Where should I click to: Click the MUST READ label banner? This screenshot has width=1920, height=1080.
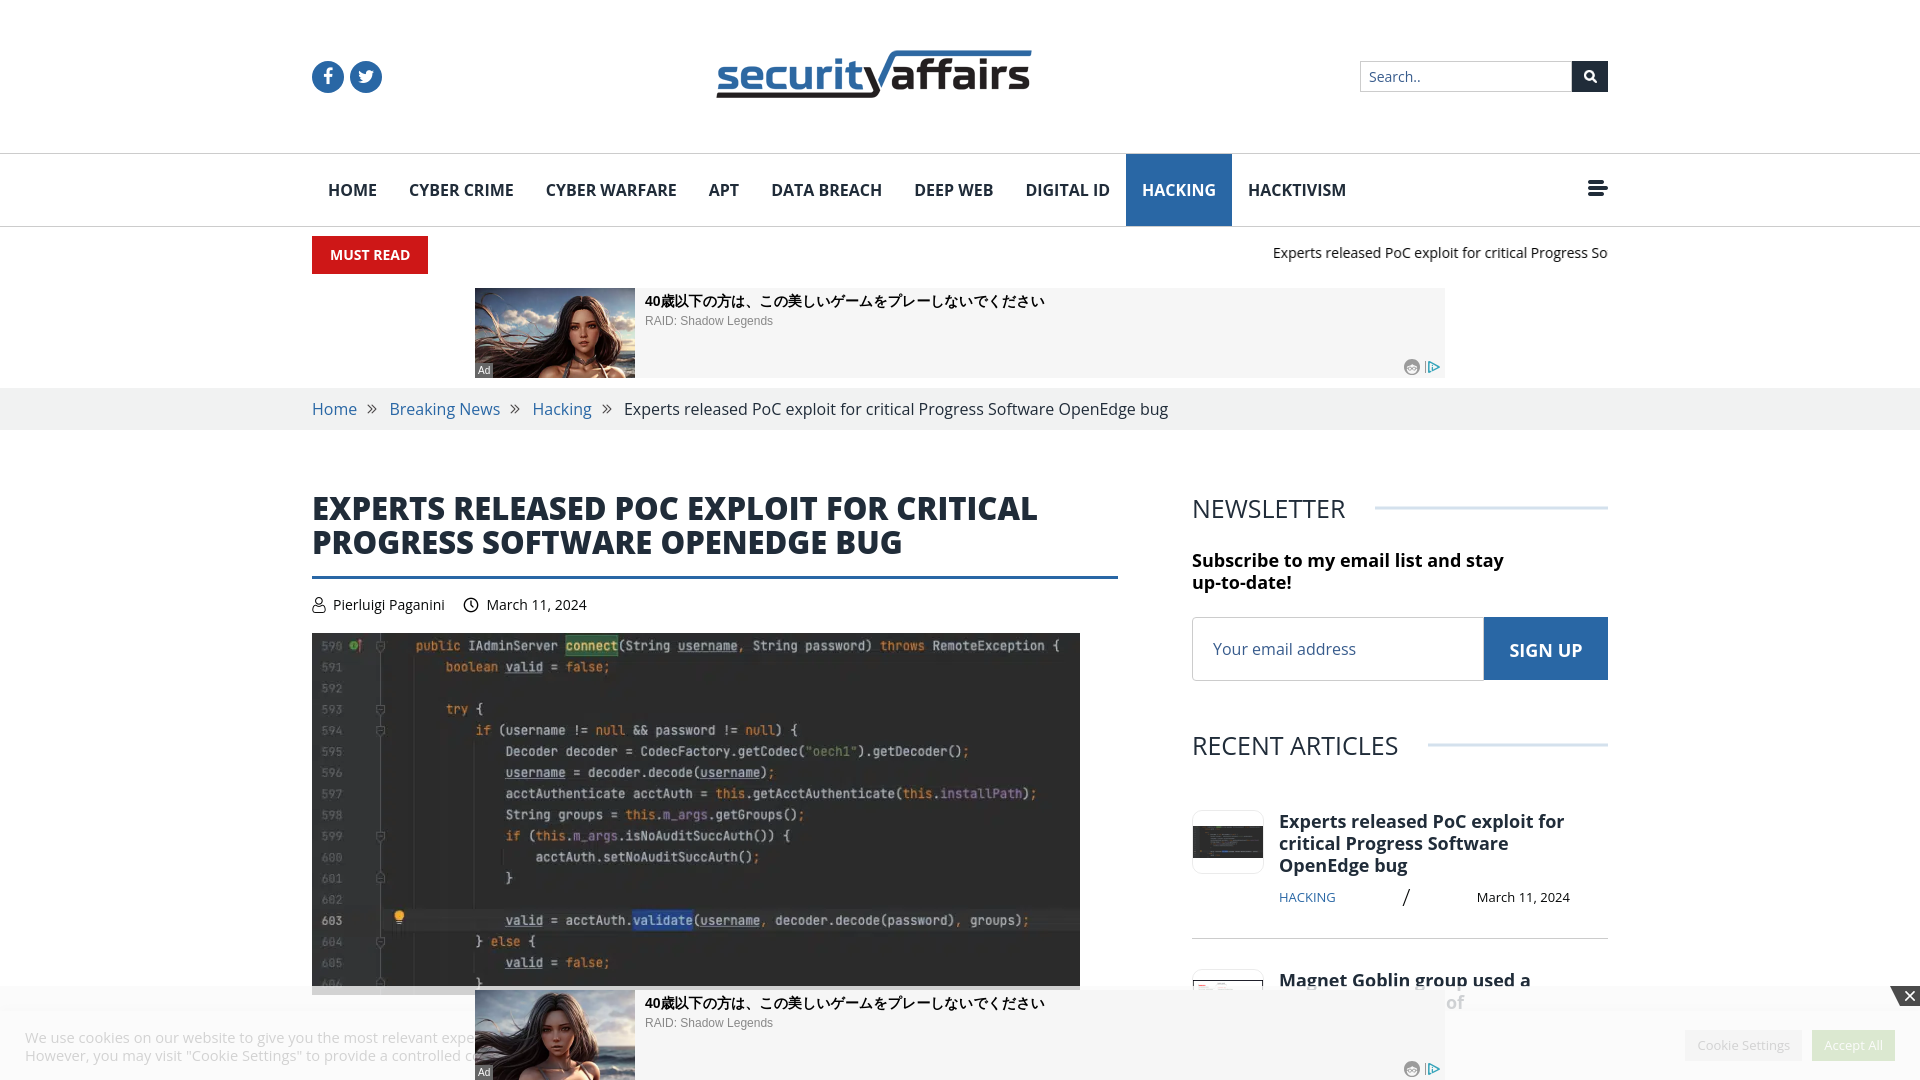[369, 255]
